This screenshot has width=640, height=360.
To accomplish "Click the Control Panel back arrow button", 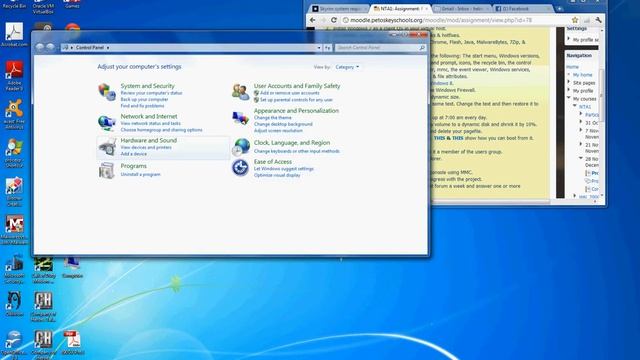I will click(40, 47).
